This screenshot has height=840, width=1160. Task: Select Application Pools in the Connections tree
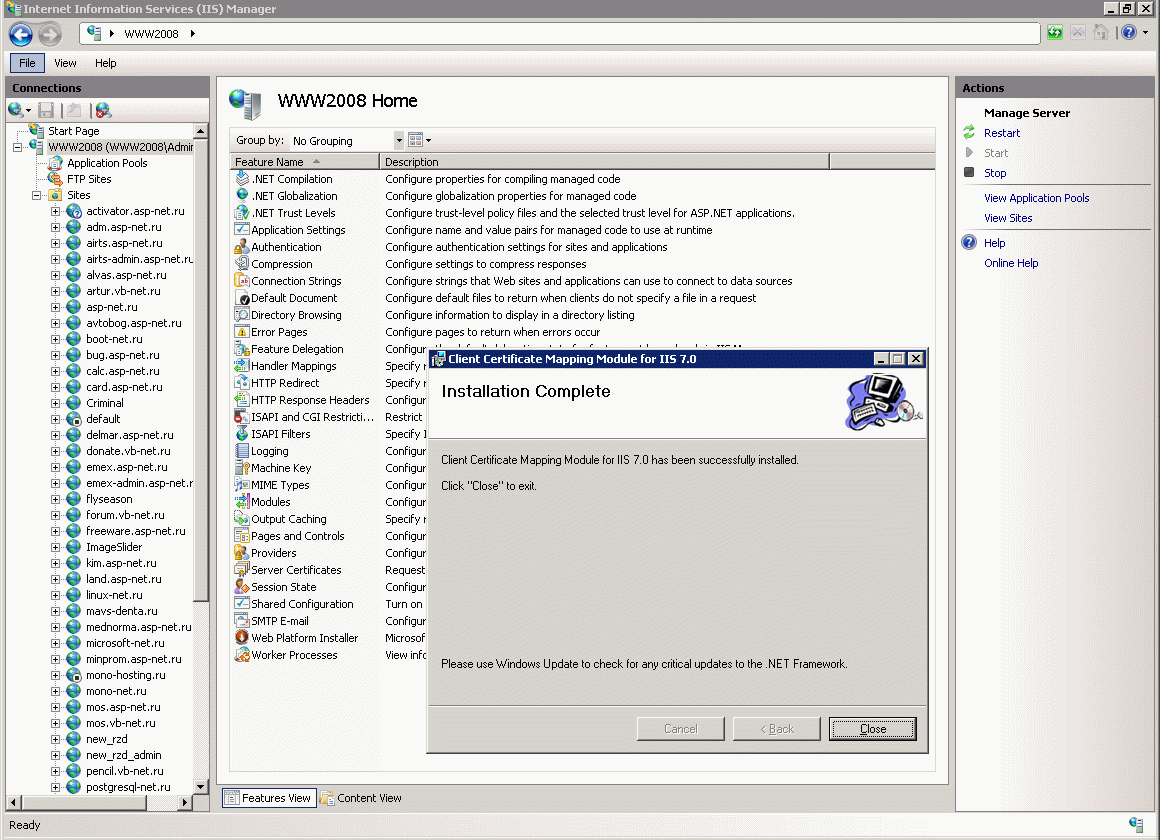tap(107, 163)
